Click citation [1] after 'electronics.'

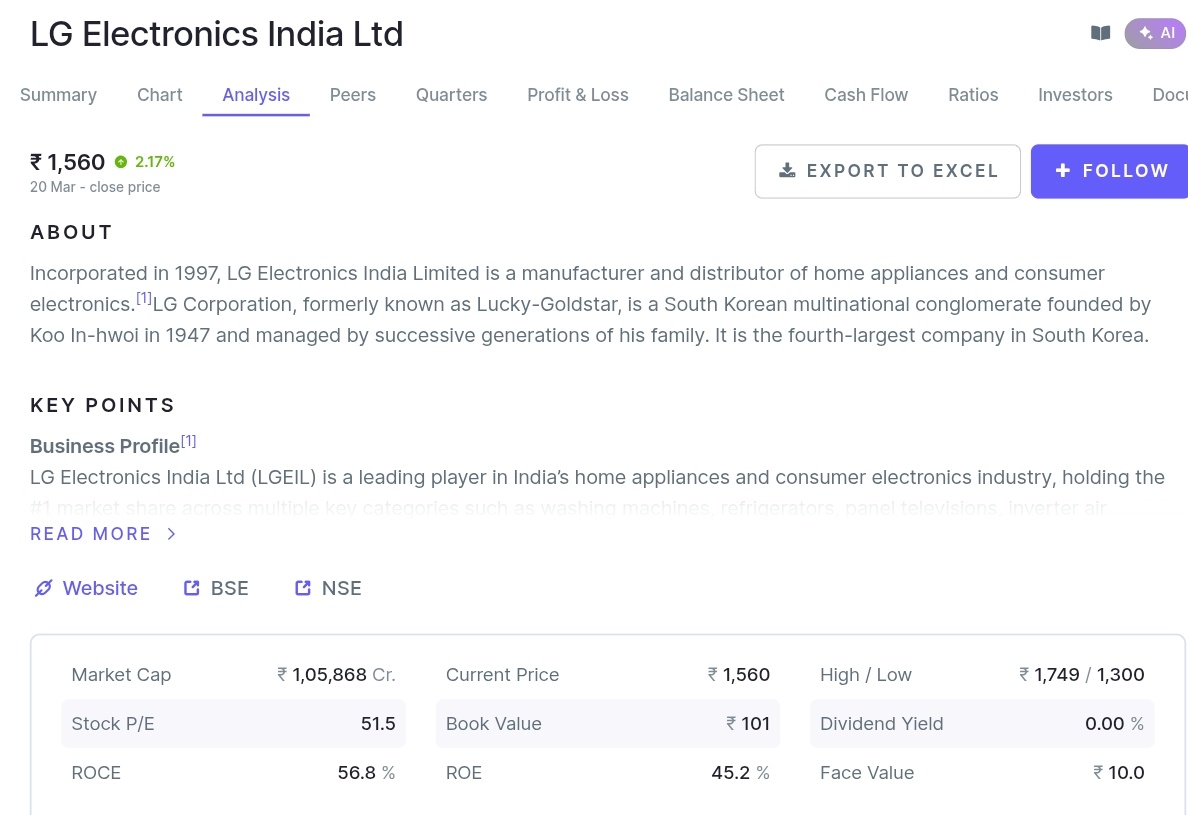pos(144,298)
